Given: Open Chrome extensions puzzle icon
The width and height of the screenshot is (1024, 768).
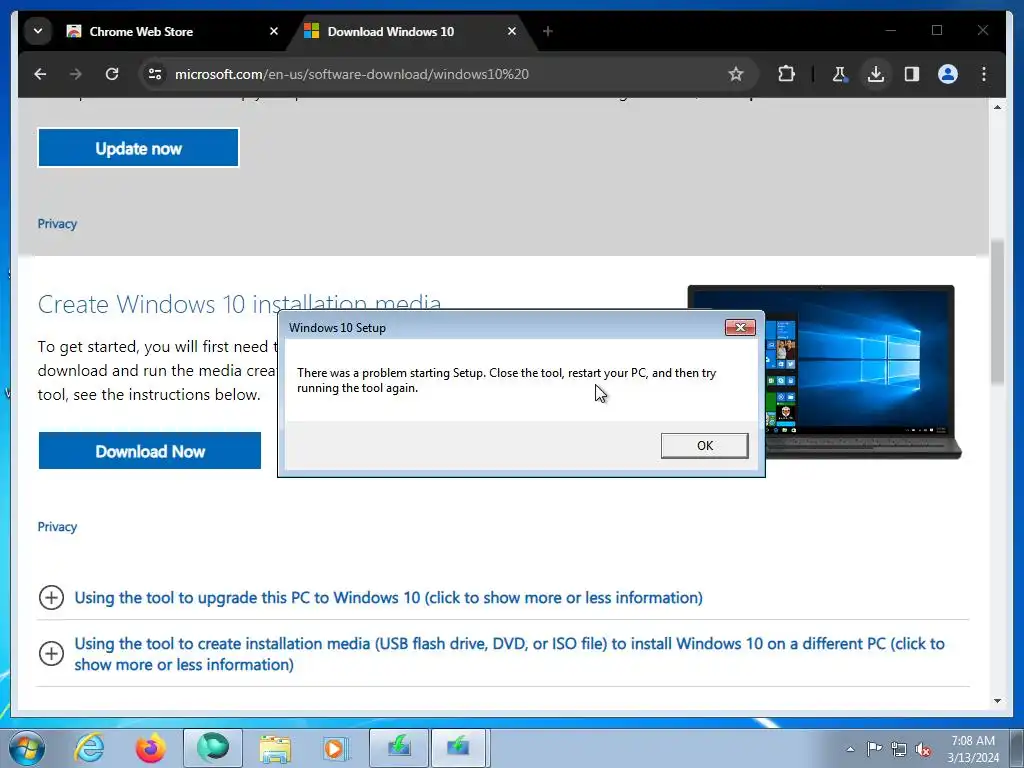Looking at the screenshot, I should pyautogui.click(x=786, y=74).
